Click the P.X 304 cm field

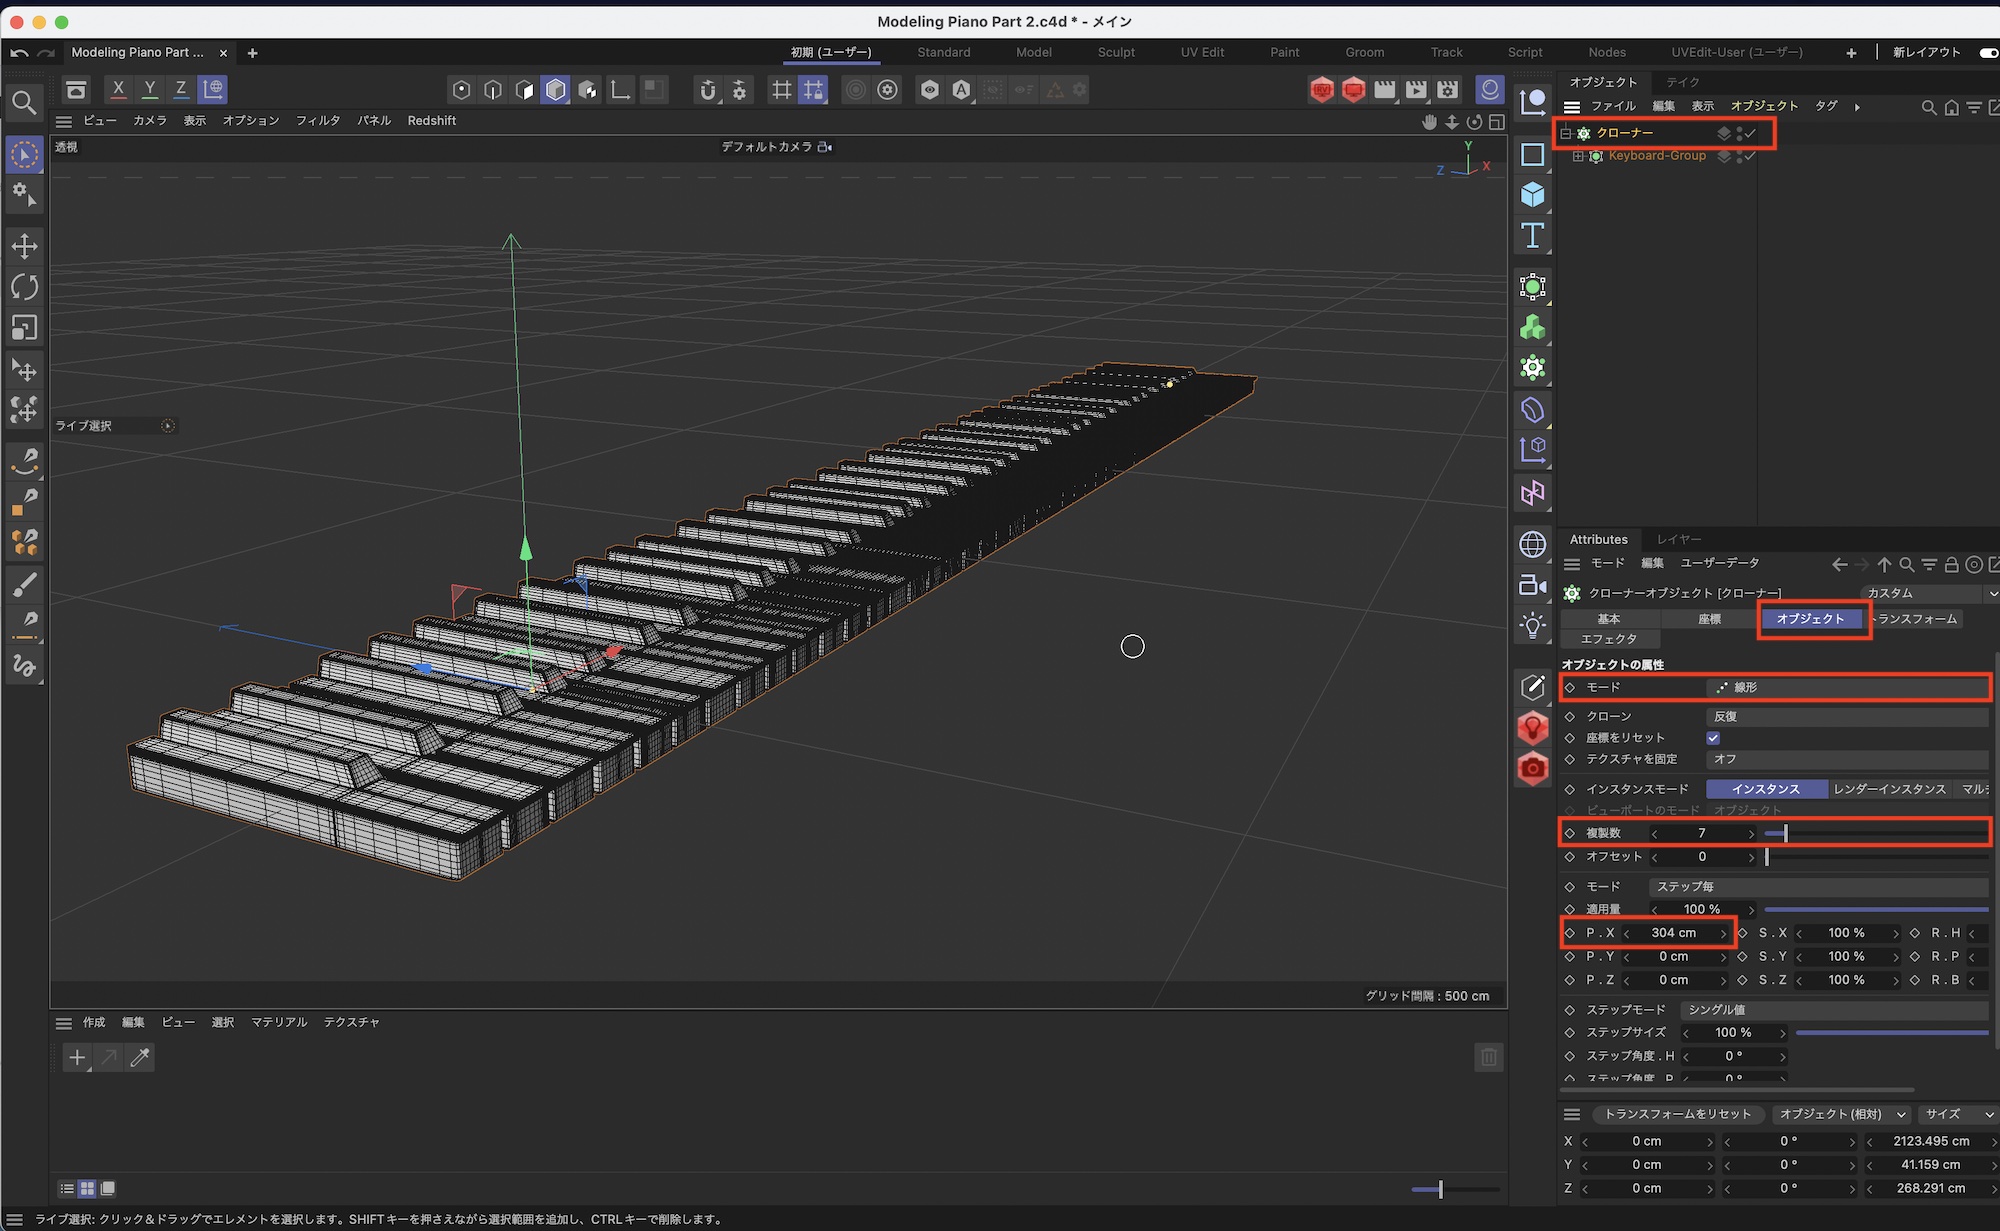point(1673,933)
